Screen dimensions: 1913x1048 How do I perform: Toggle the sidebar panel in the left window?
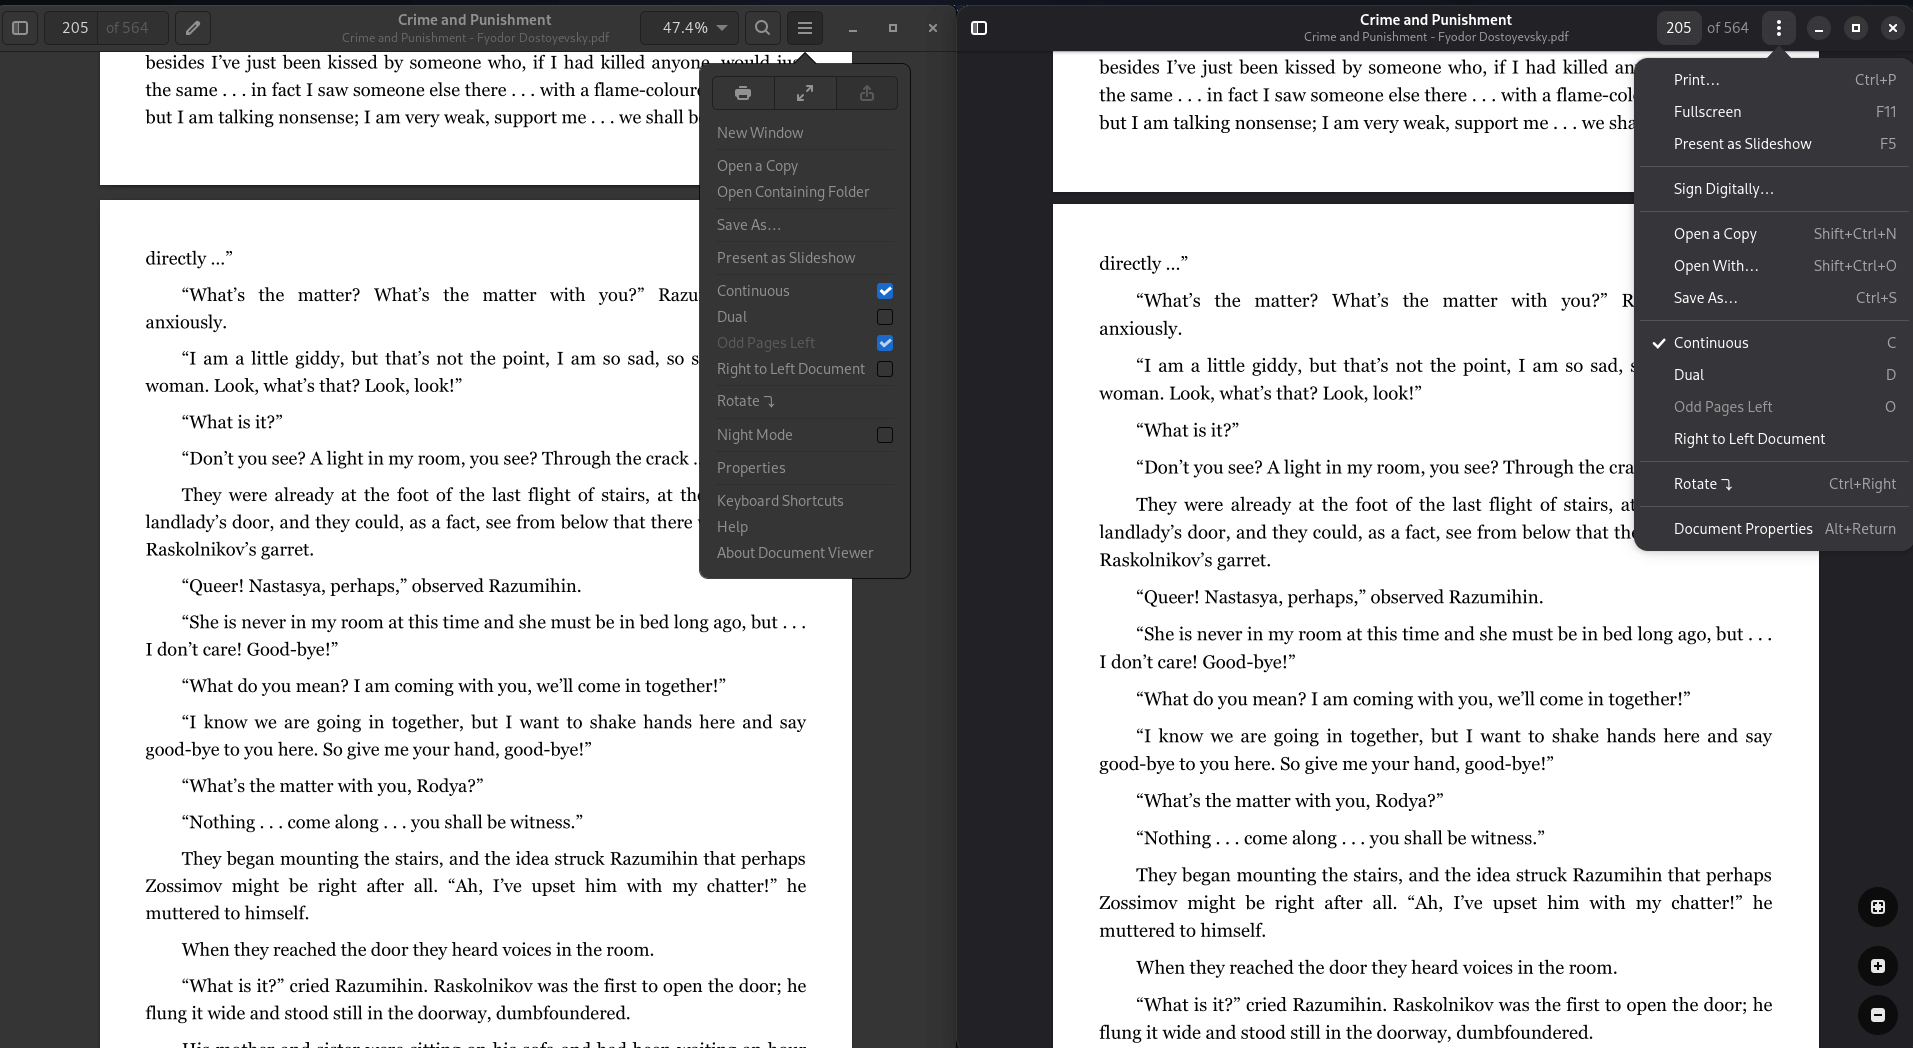[x=18, y=27]
